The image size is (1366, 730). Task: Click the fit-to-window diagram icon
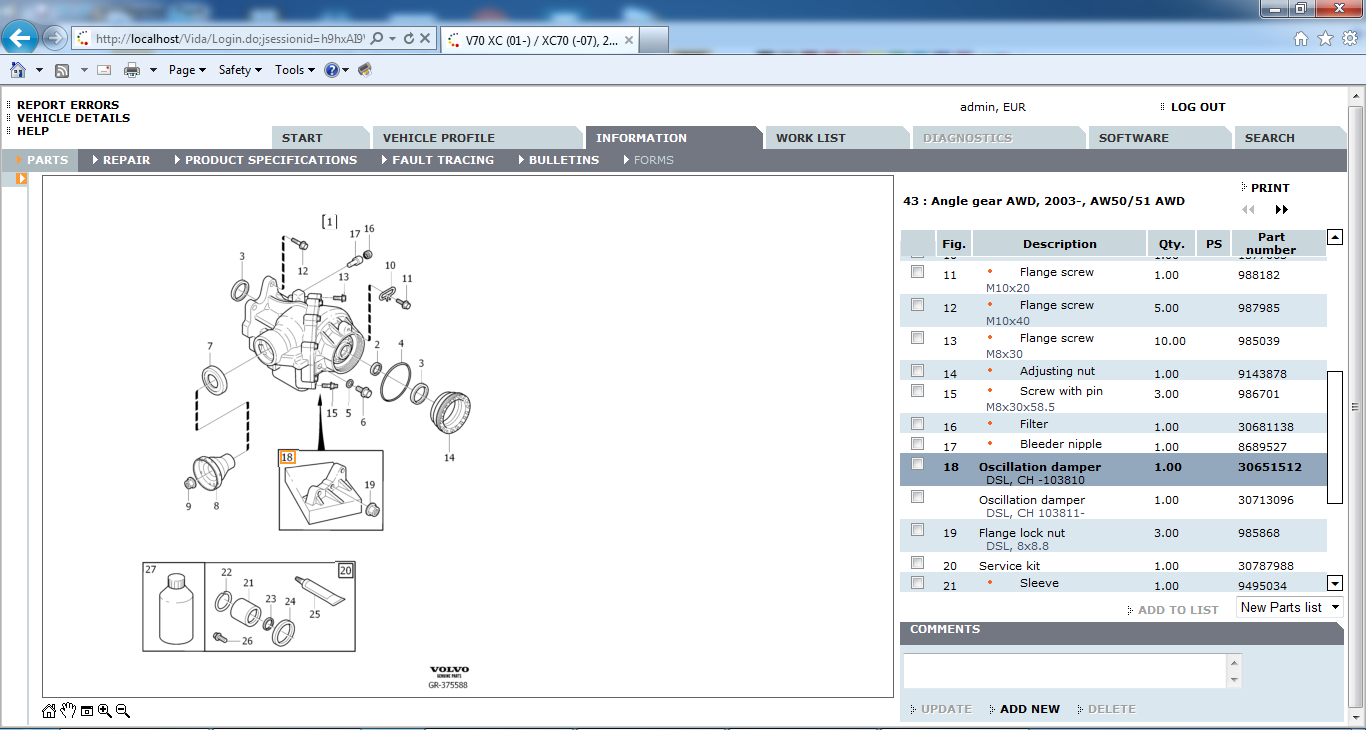(x=87, y=711)
